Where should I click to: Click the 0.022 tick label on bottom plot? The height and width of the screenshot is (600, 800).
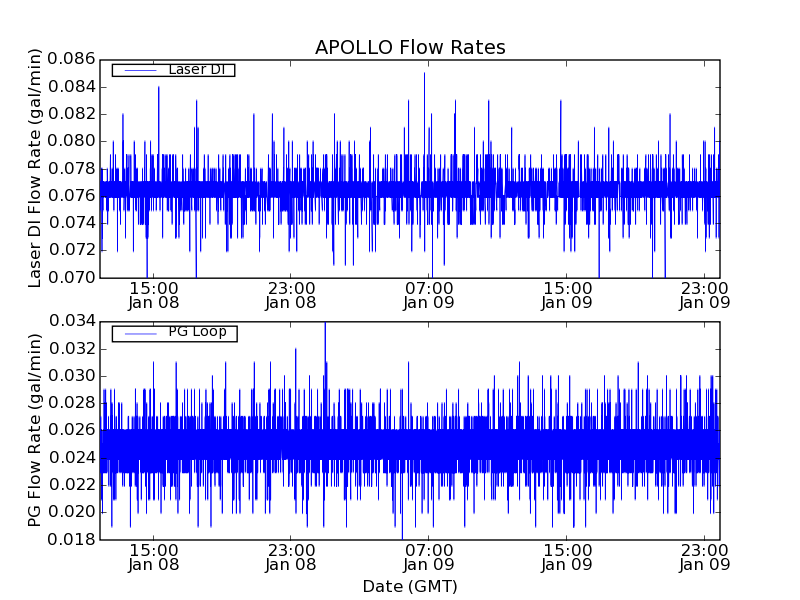point(71,485)
